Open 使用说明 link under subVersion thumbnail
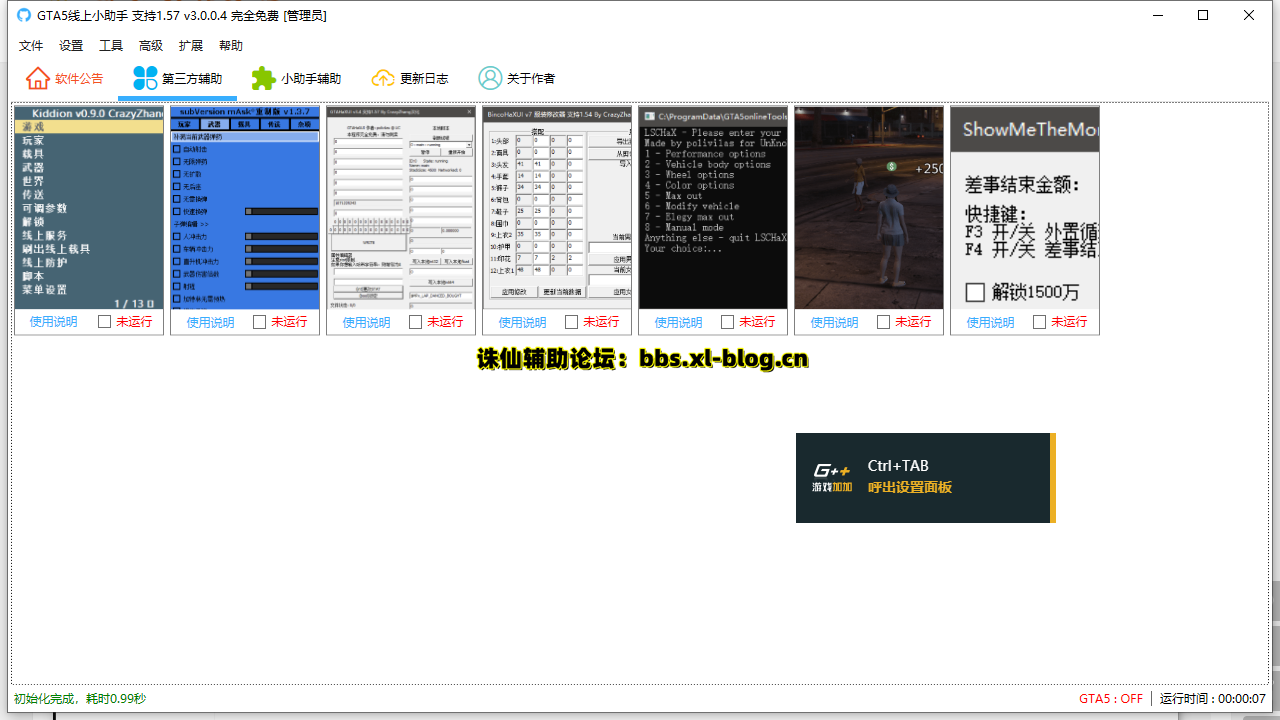The image size is (1280, 720). click(210, 322)
